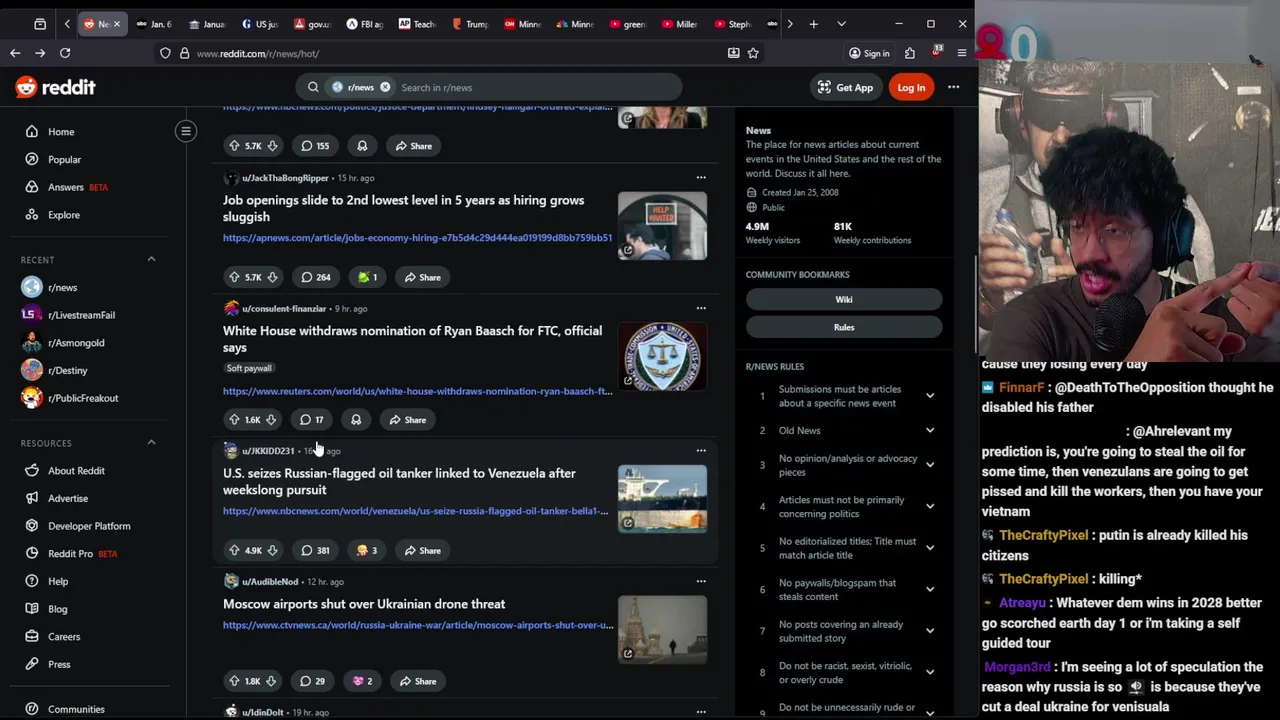Open the apnews.com jobs article link
Viewport: 1280px width, 720px height.
(417, 238)
